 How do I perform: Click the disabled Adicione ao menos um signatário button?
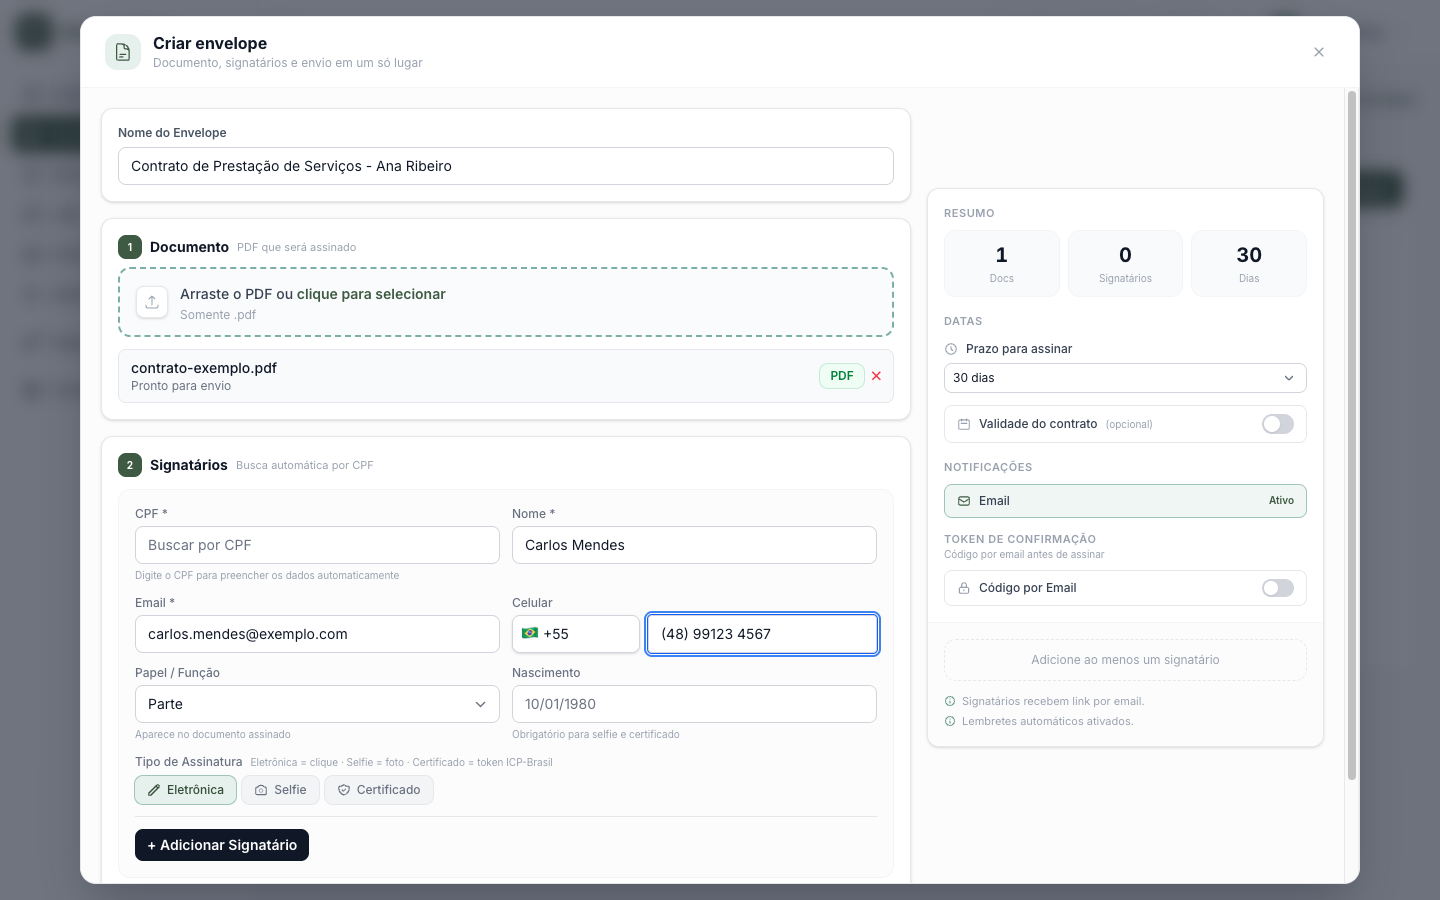point(1125,660)
